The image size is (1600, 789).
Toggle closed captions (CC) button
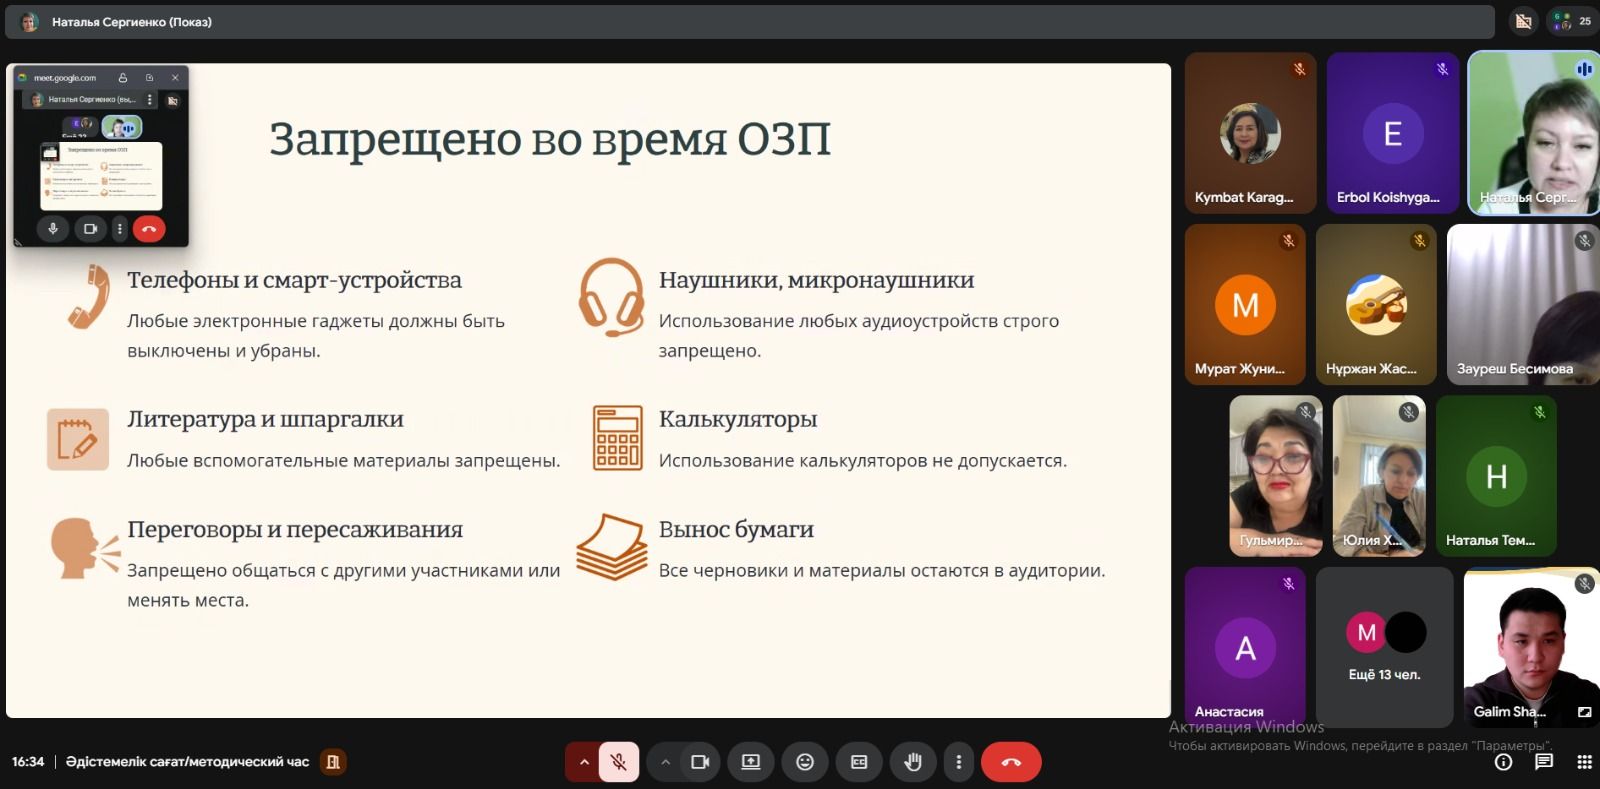859,762
